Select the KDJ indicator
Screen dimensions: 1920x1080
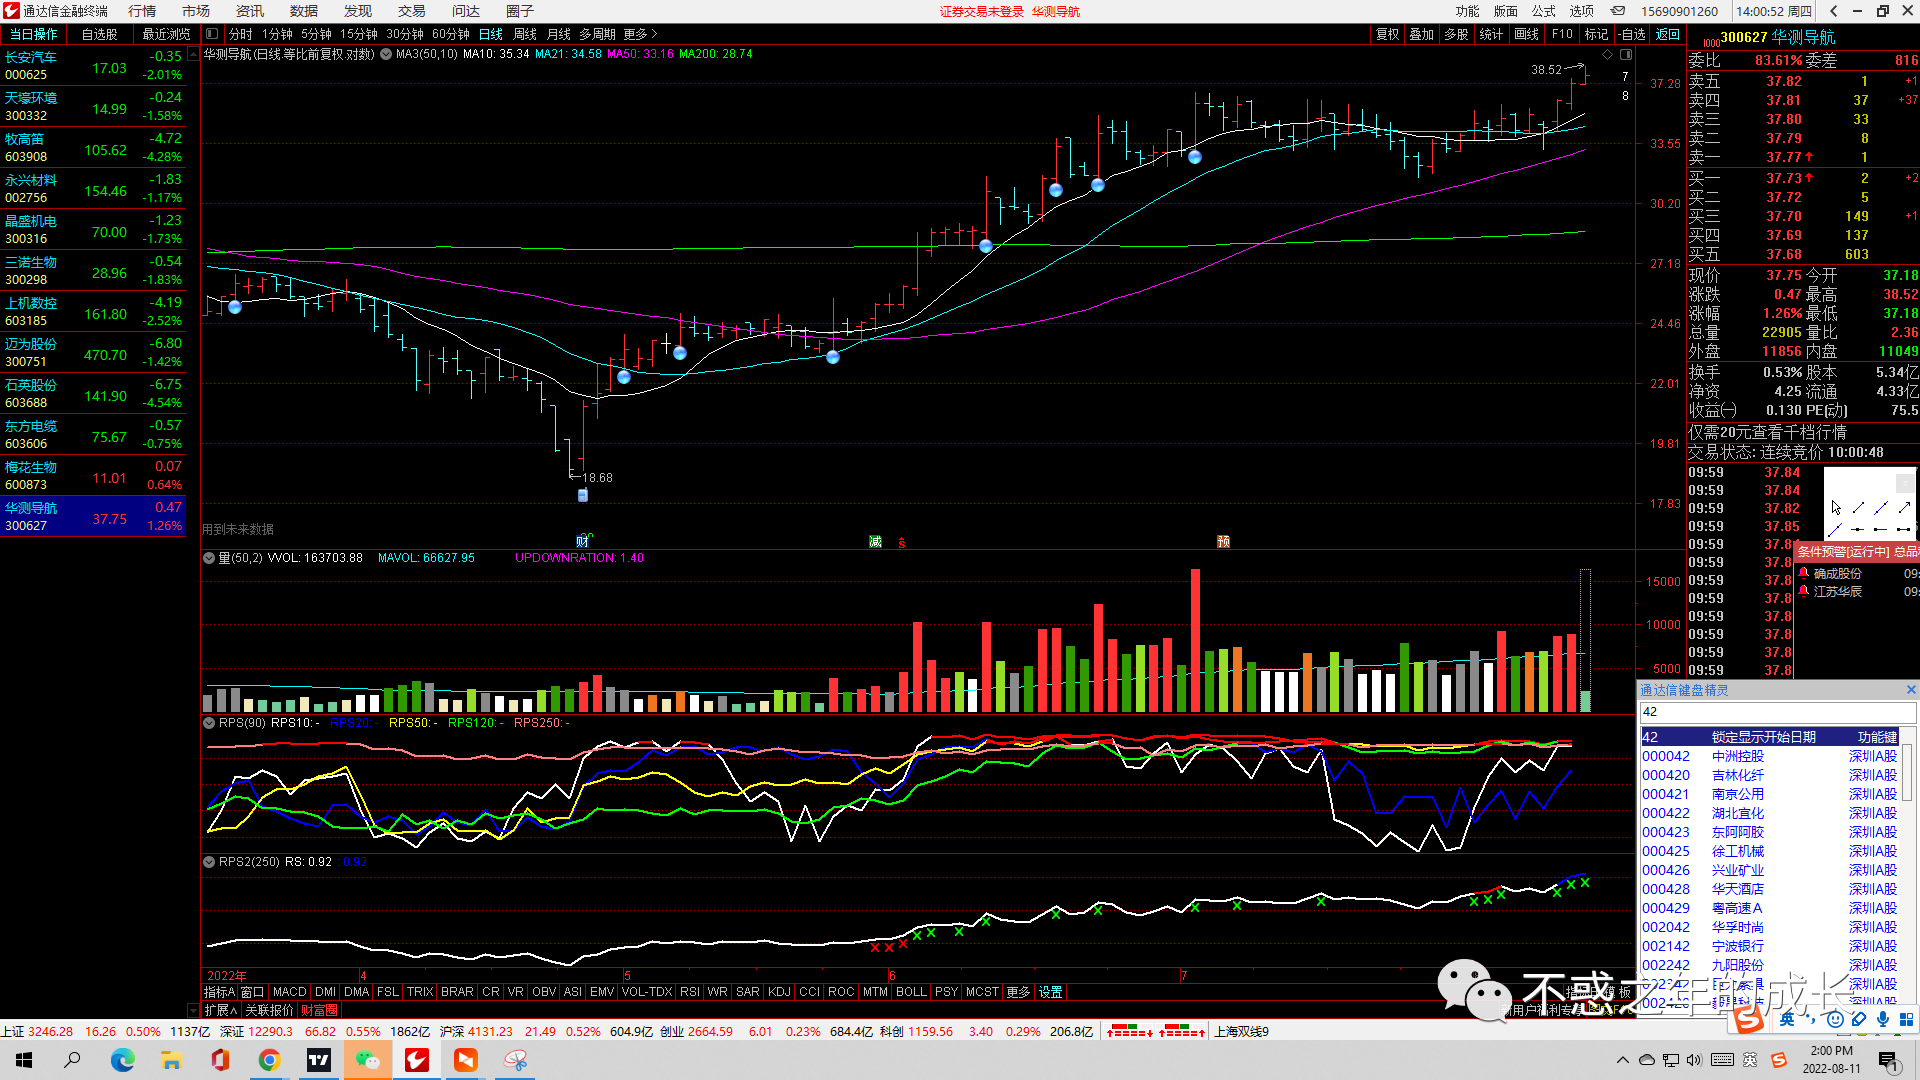coord(779,992)
